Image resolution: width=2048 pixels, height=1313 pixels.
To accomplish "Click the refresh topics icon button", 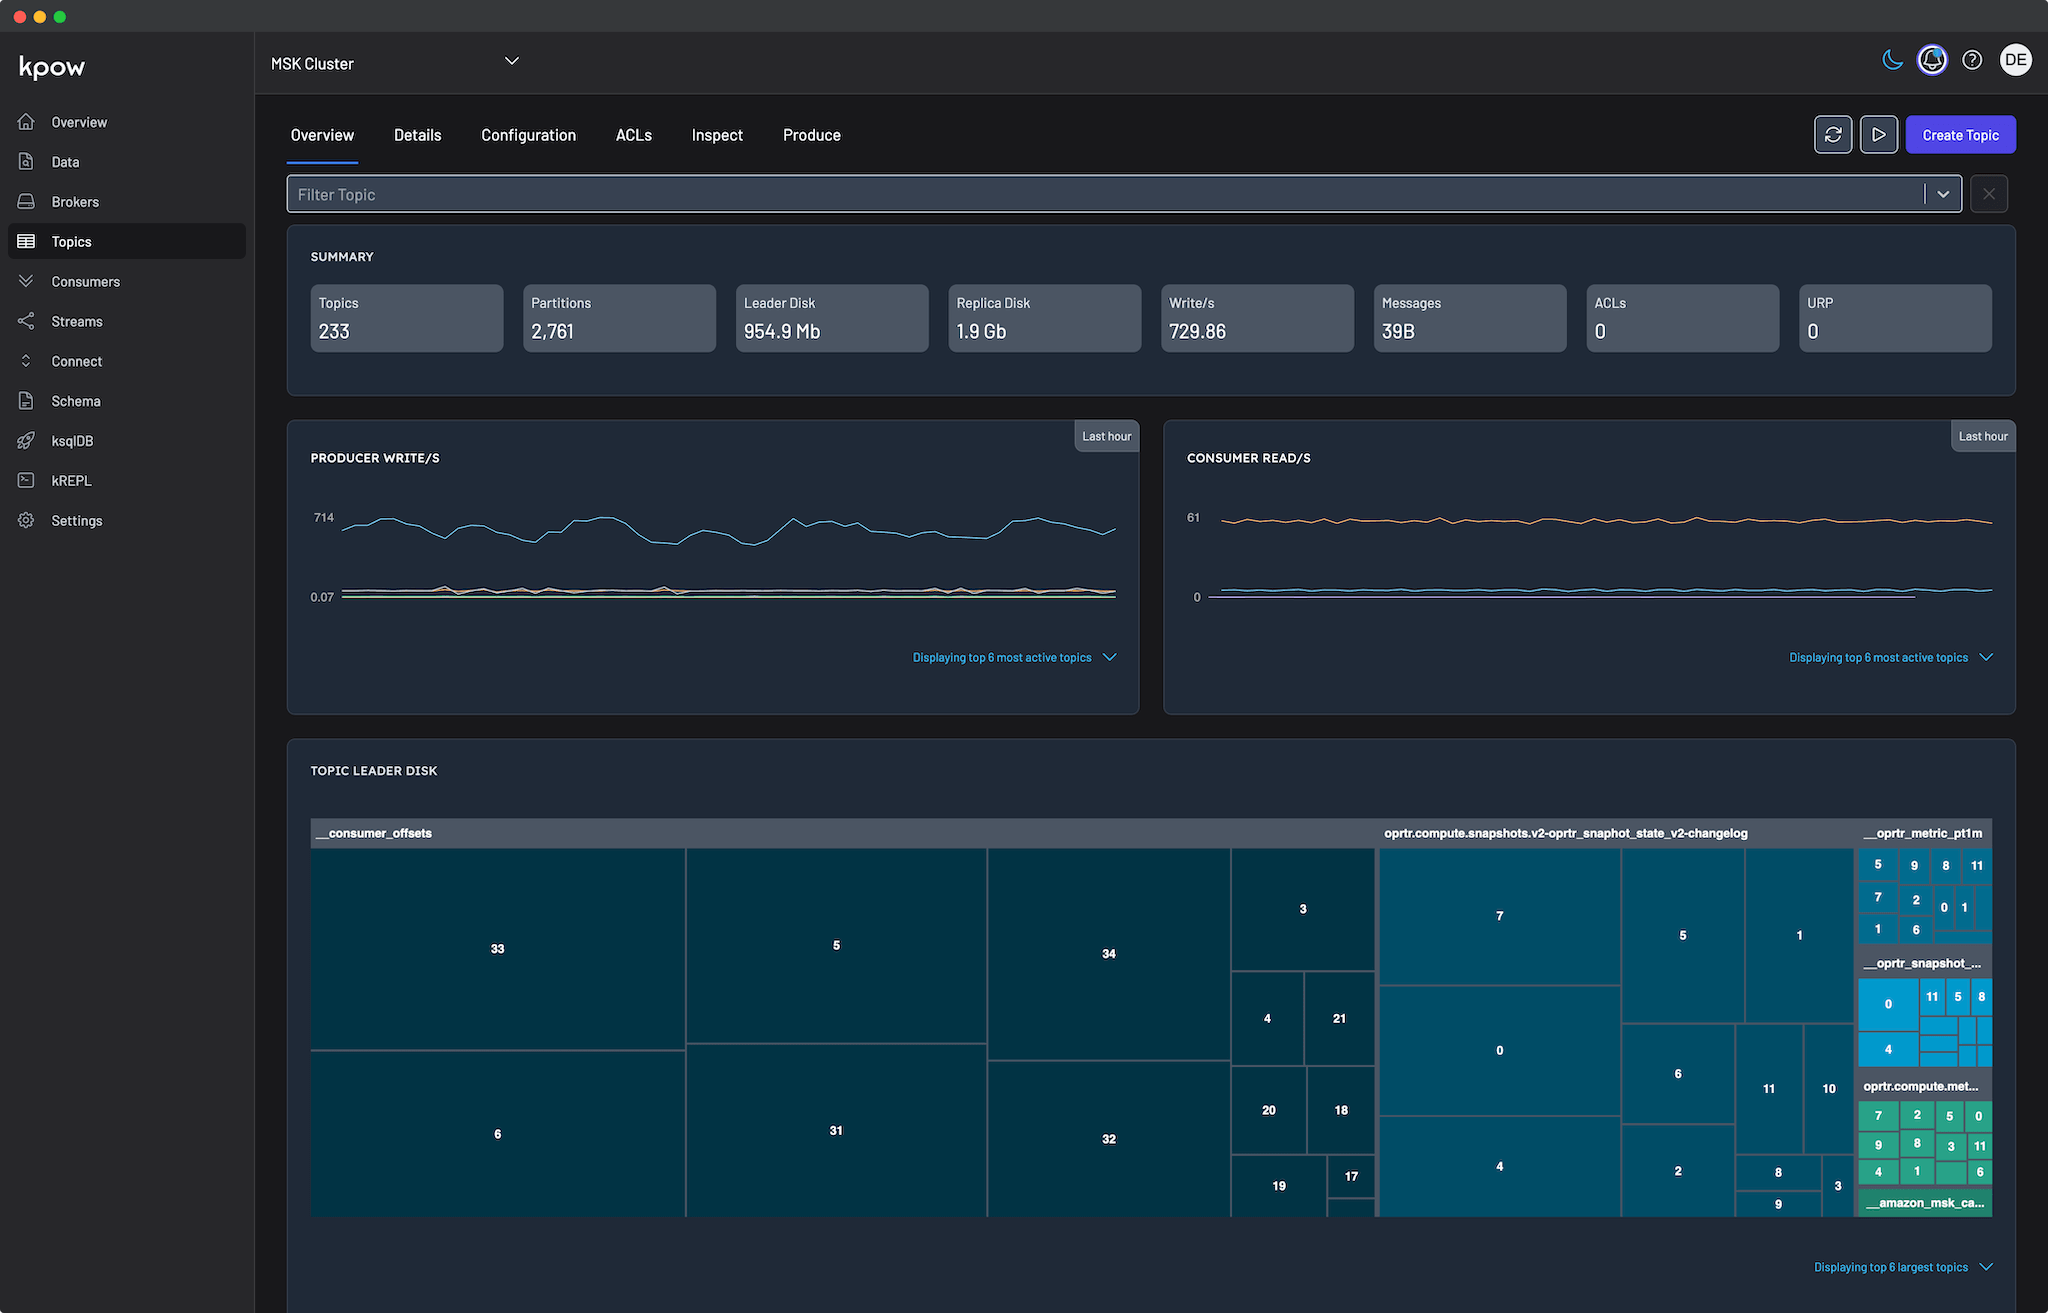I will tap(1833, 135).
